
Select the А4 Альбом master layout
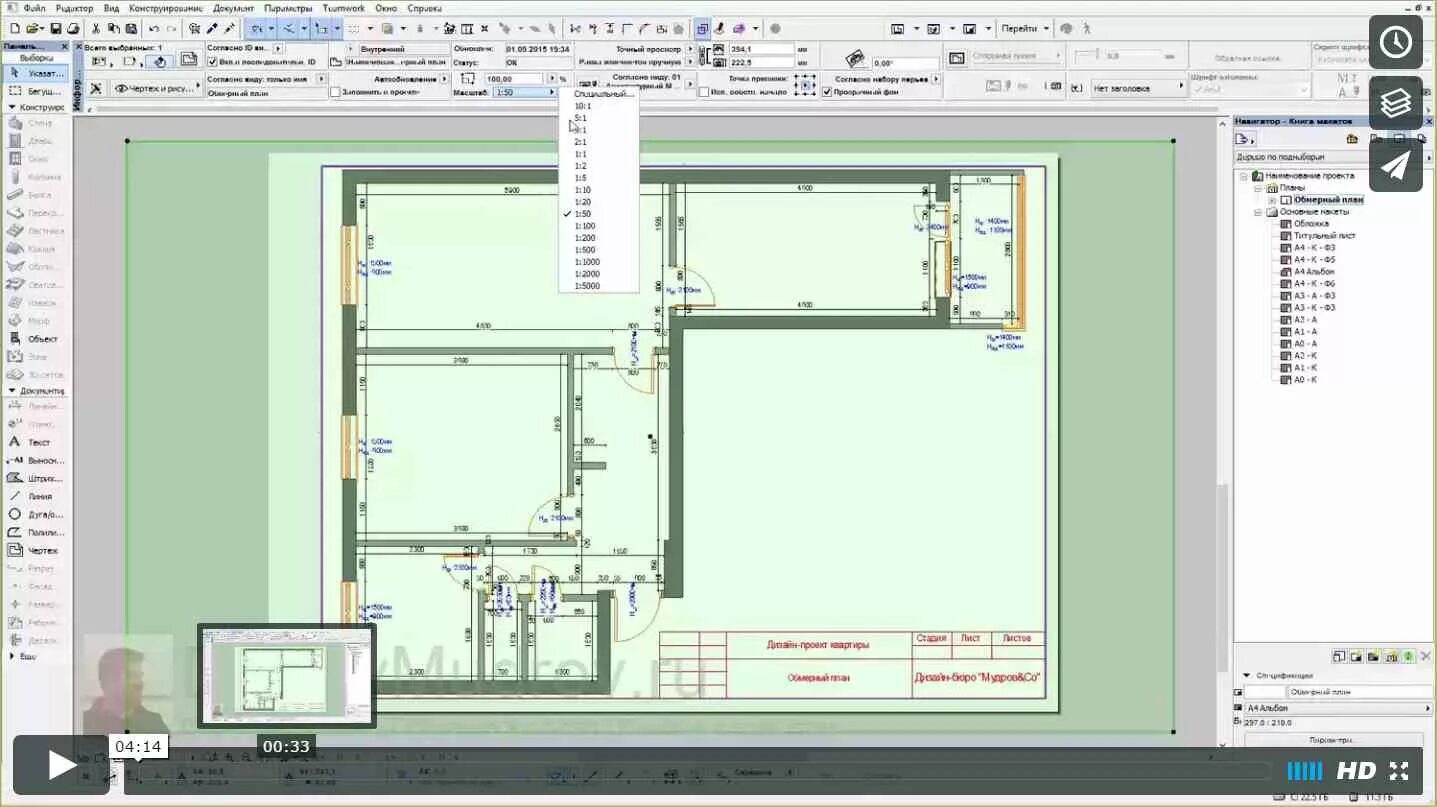pyautogui.click(x=1313, y=272)
